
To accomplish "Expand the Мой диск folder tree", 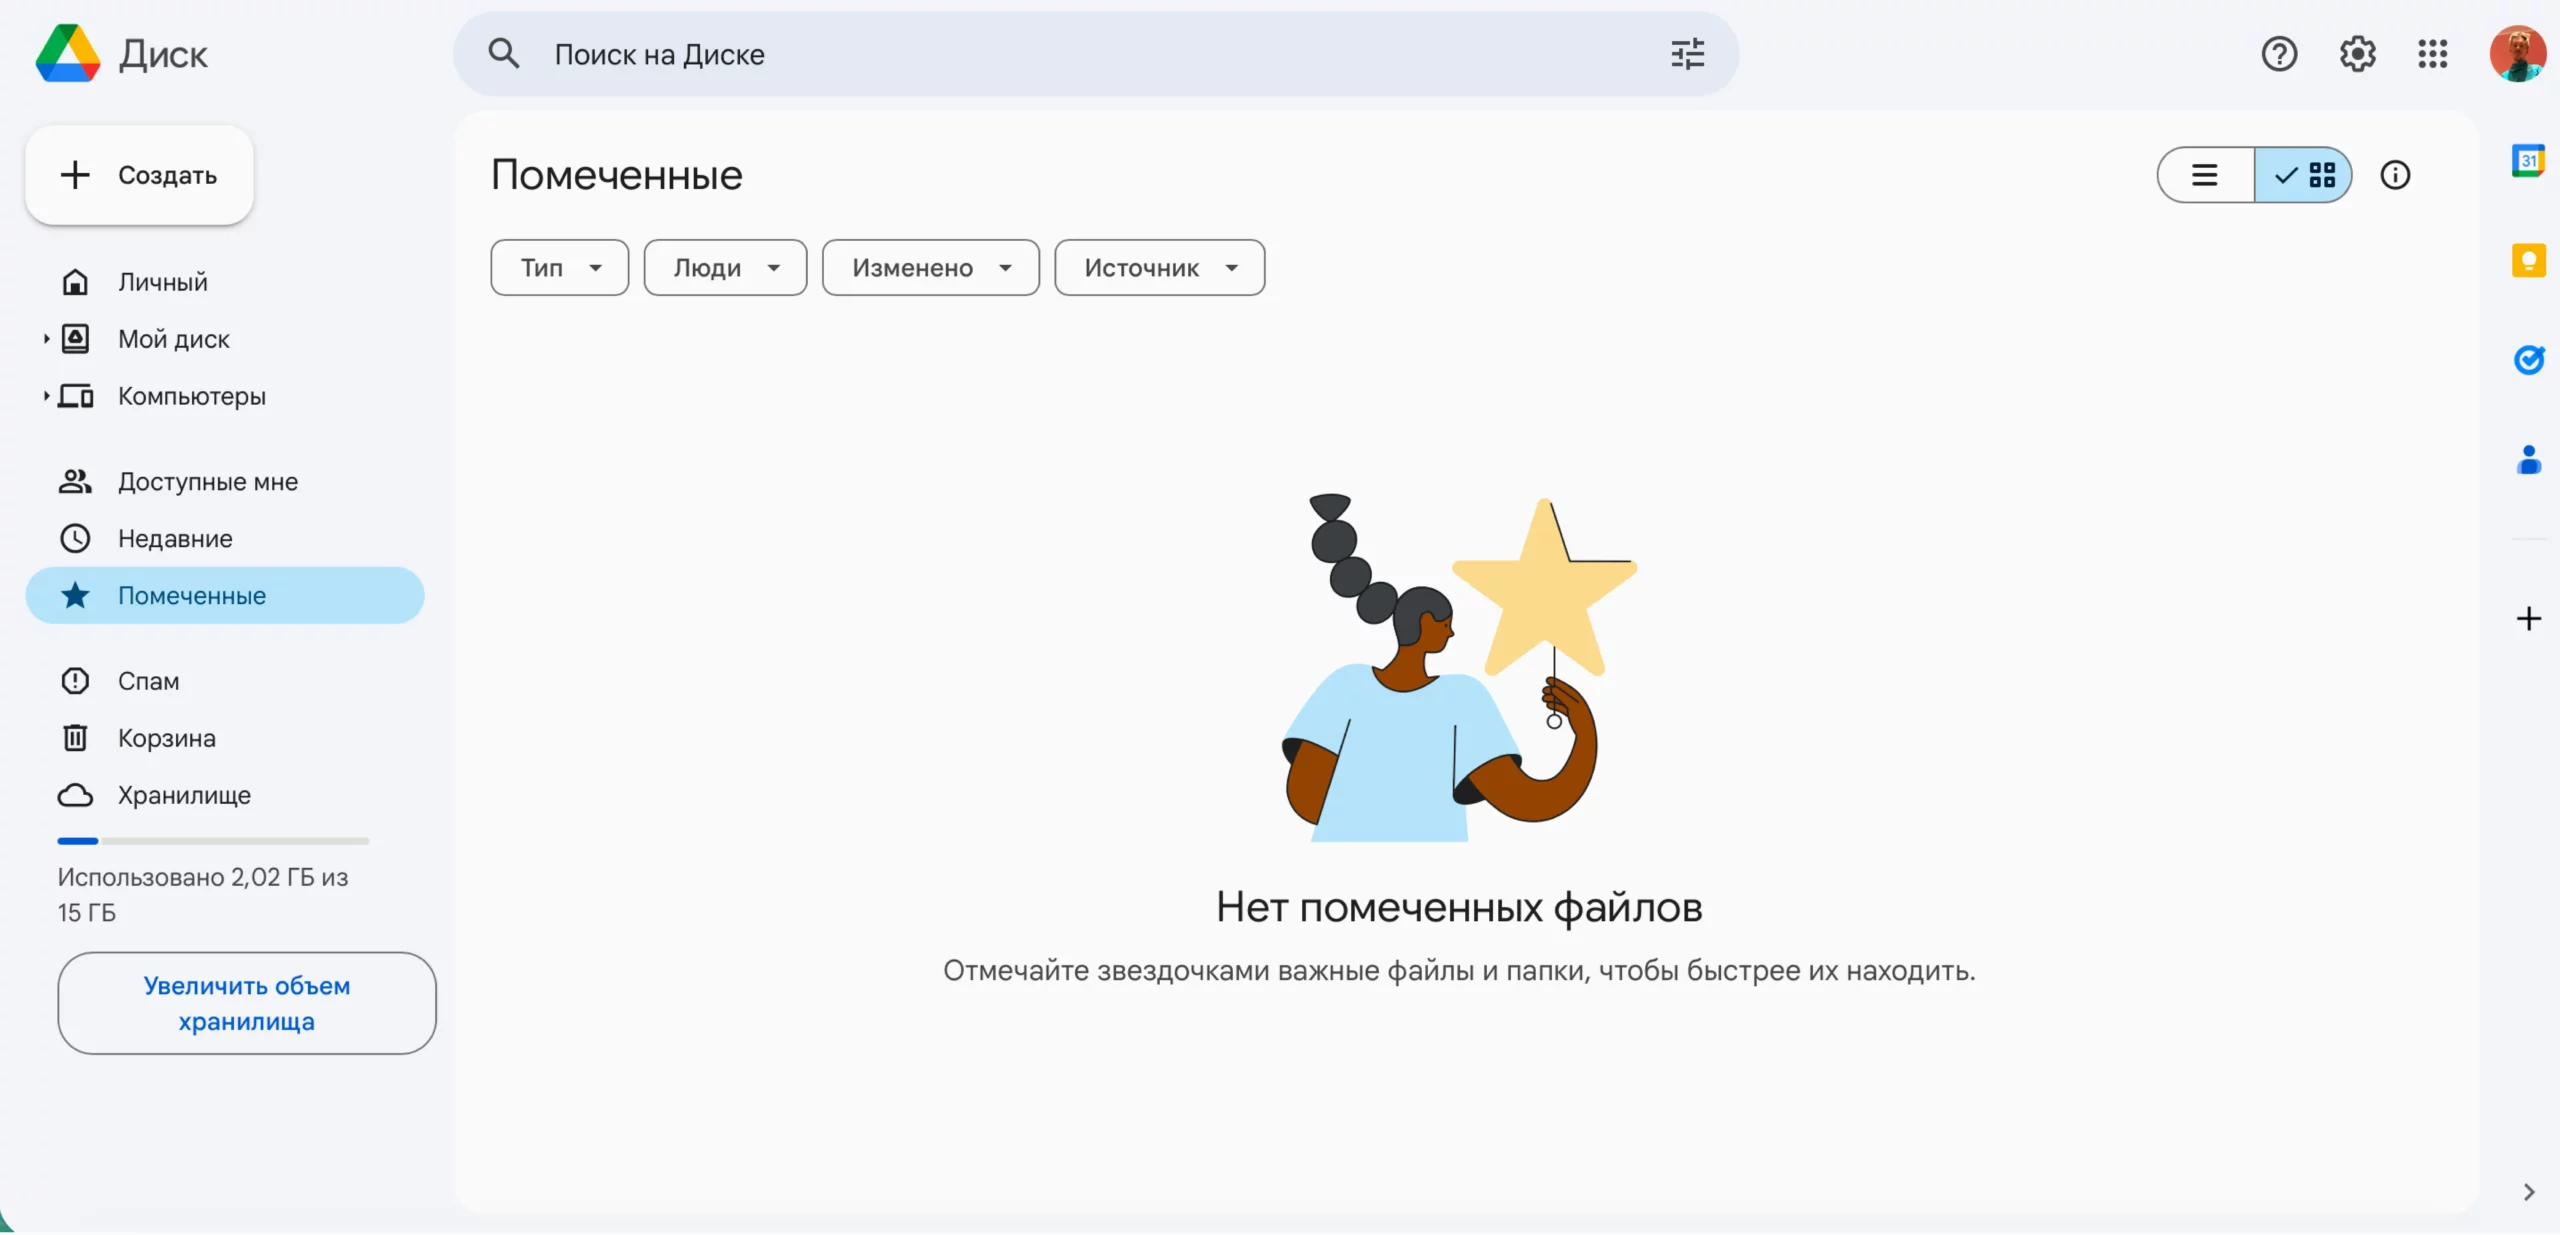I will pos(46,339).
